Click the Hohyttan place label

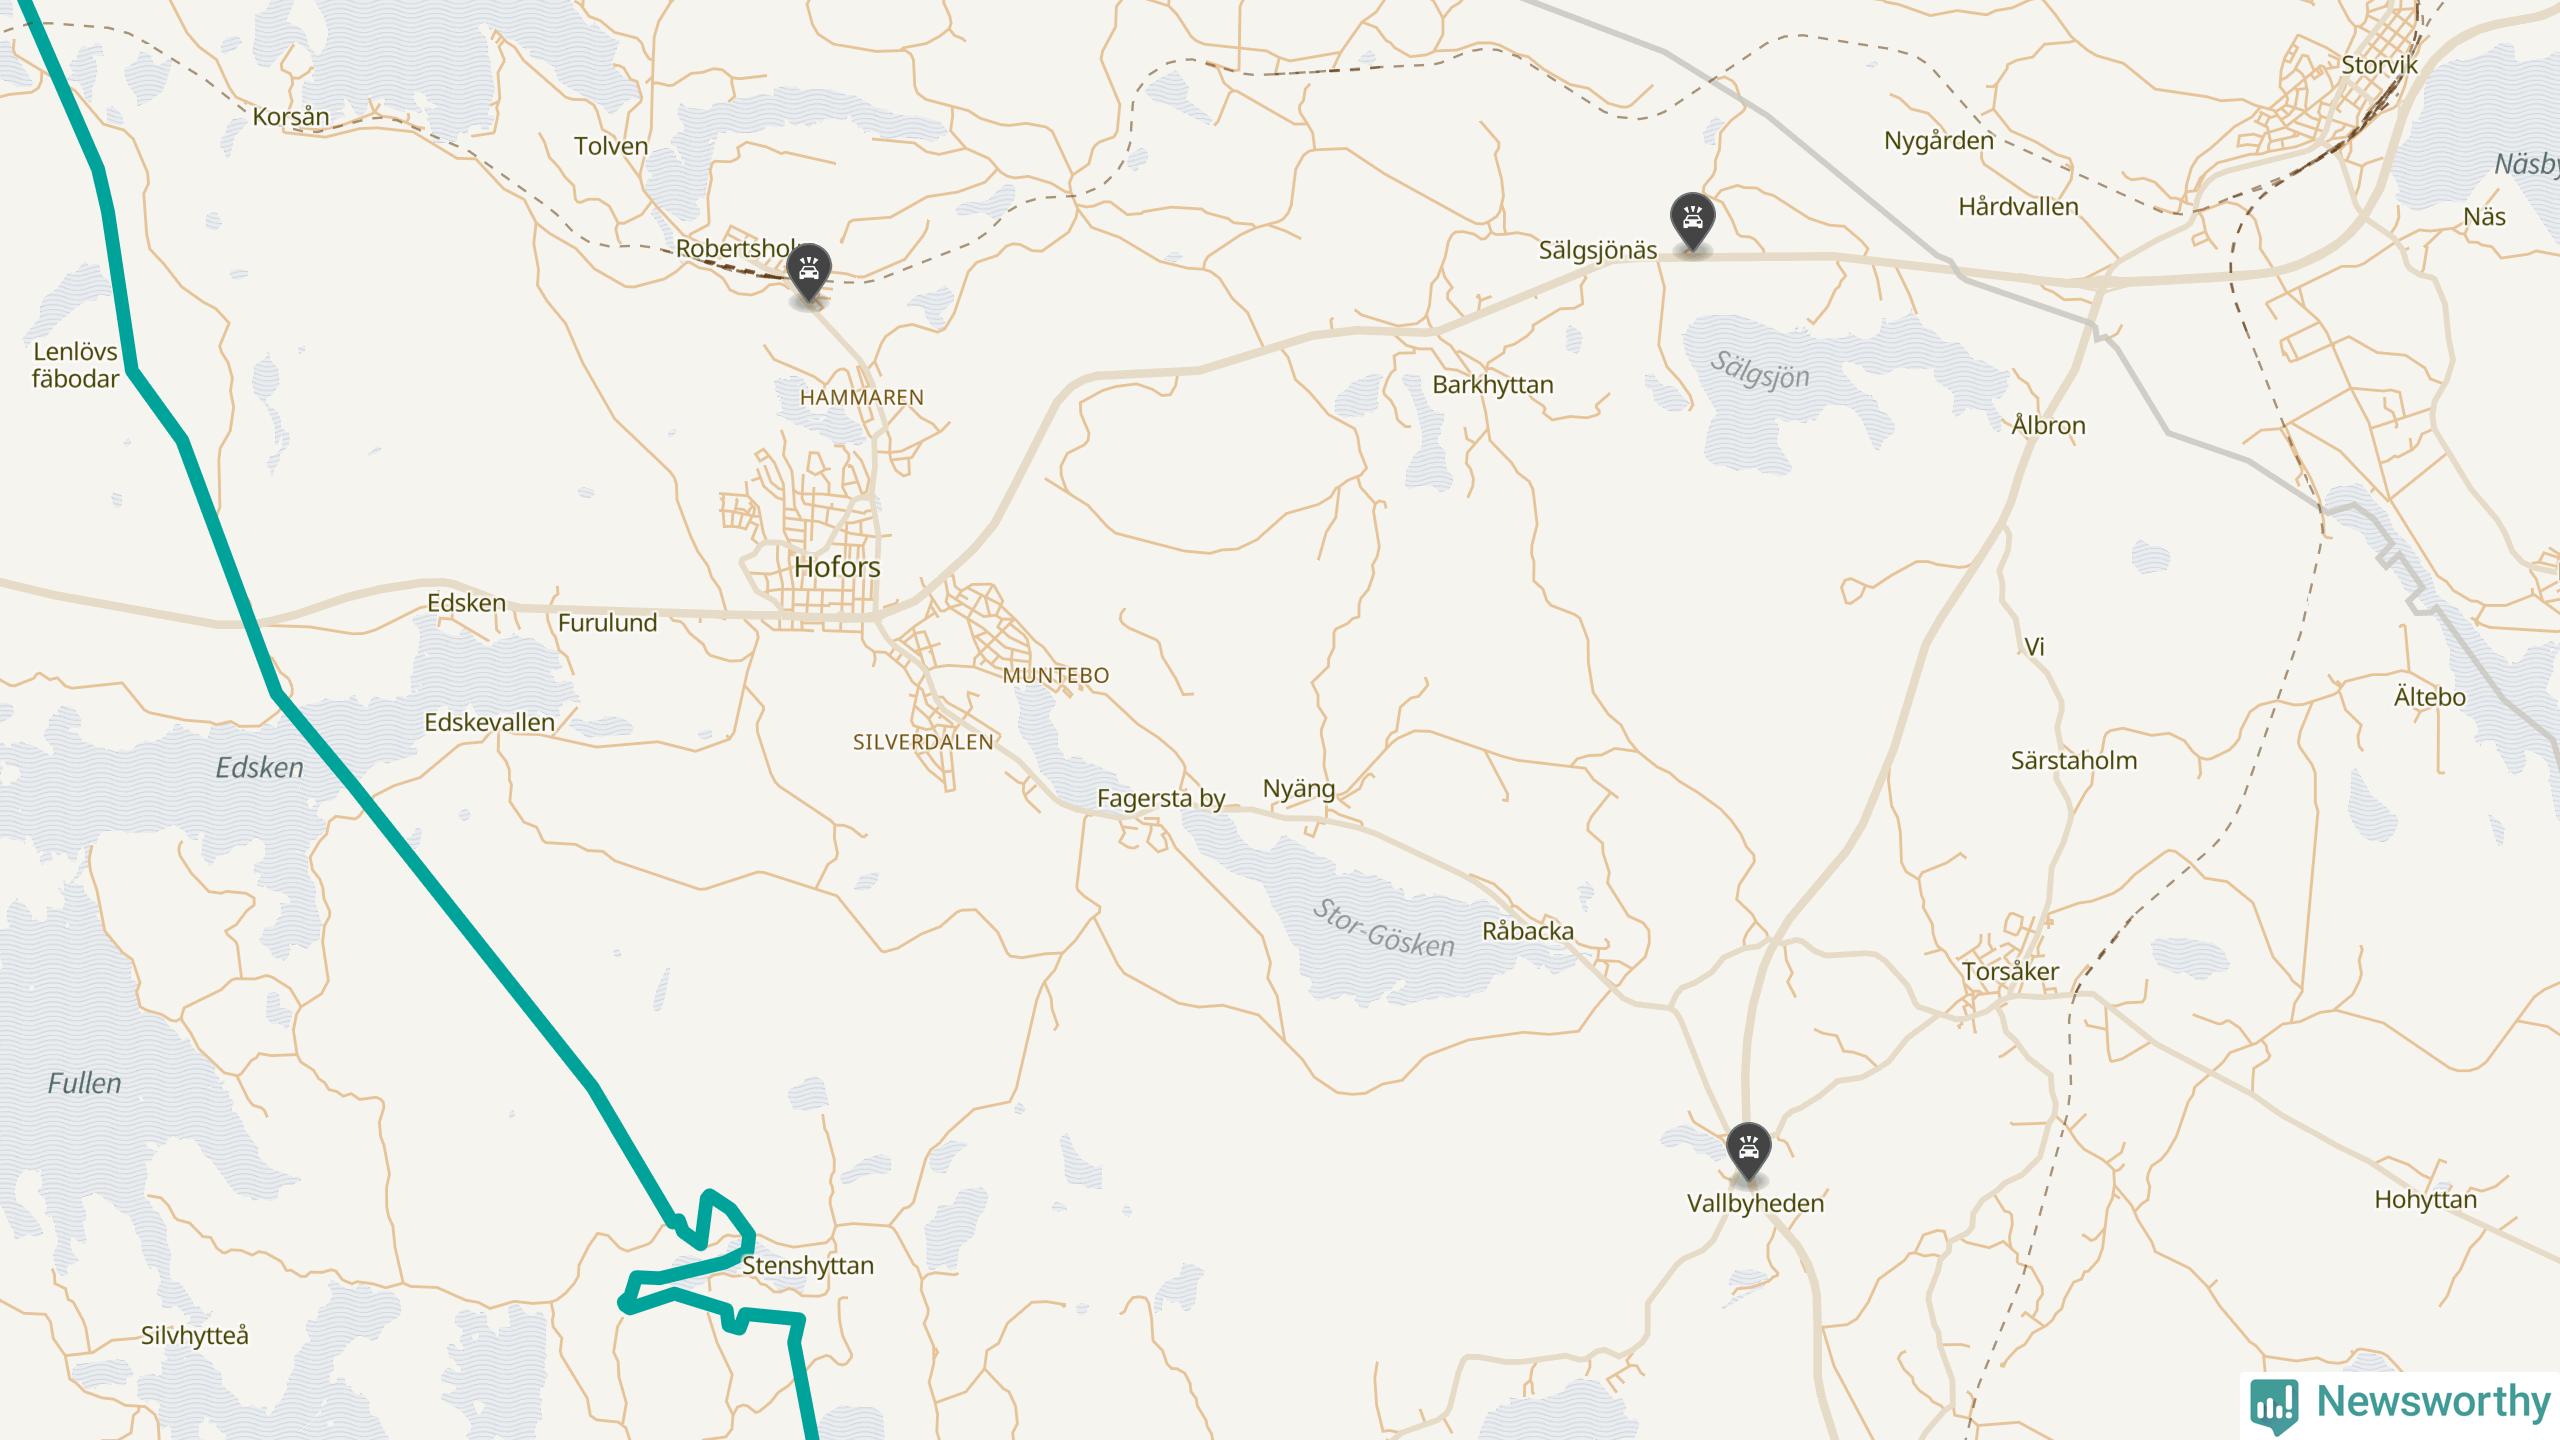click(x=2426, y=1199)
